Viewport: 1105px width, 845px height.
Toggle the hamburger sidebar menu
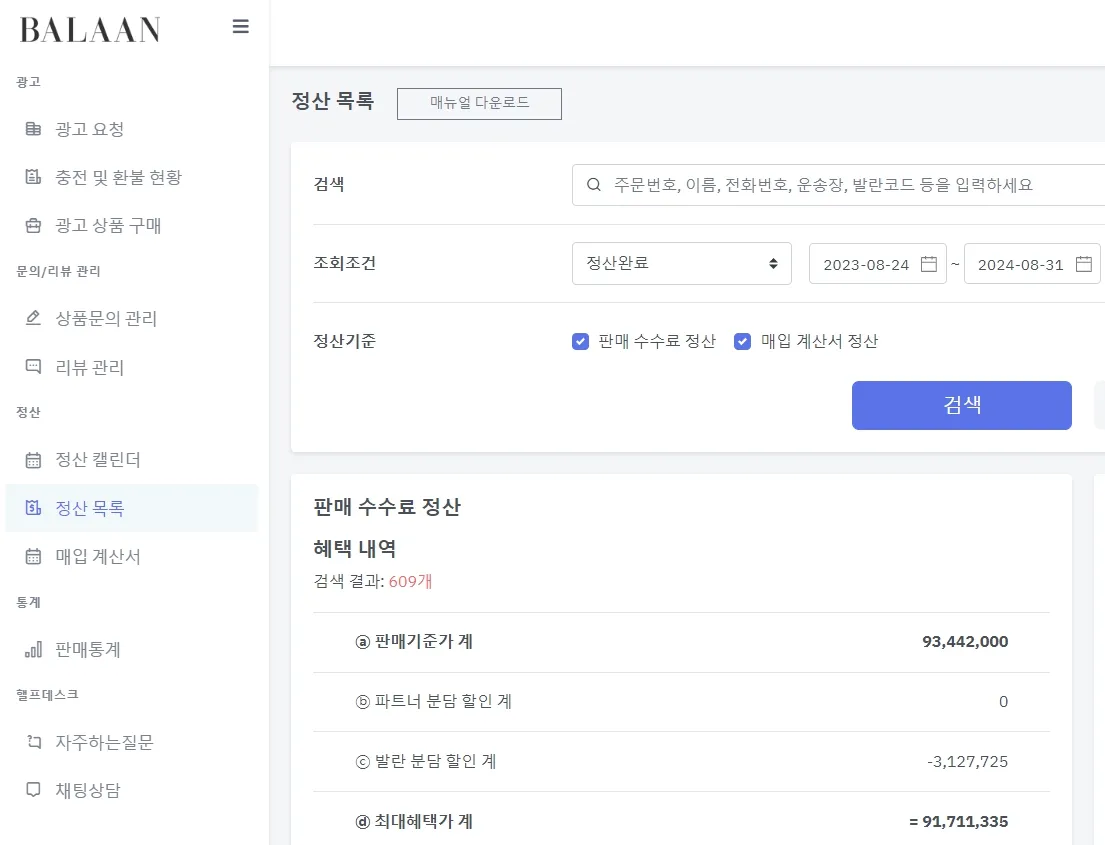click(240, 27)
